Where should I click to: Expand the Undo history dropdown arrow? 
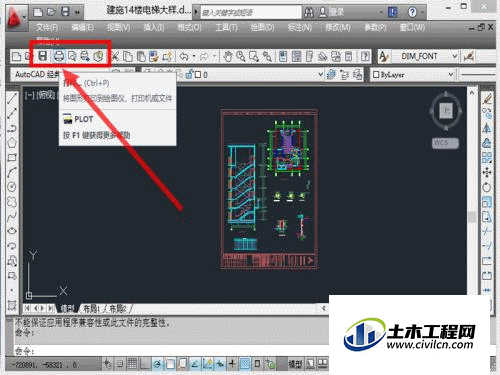194,56
